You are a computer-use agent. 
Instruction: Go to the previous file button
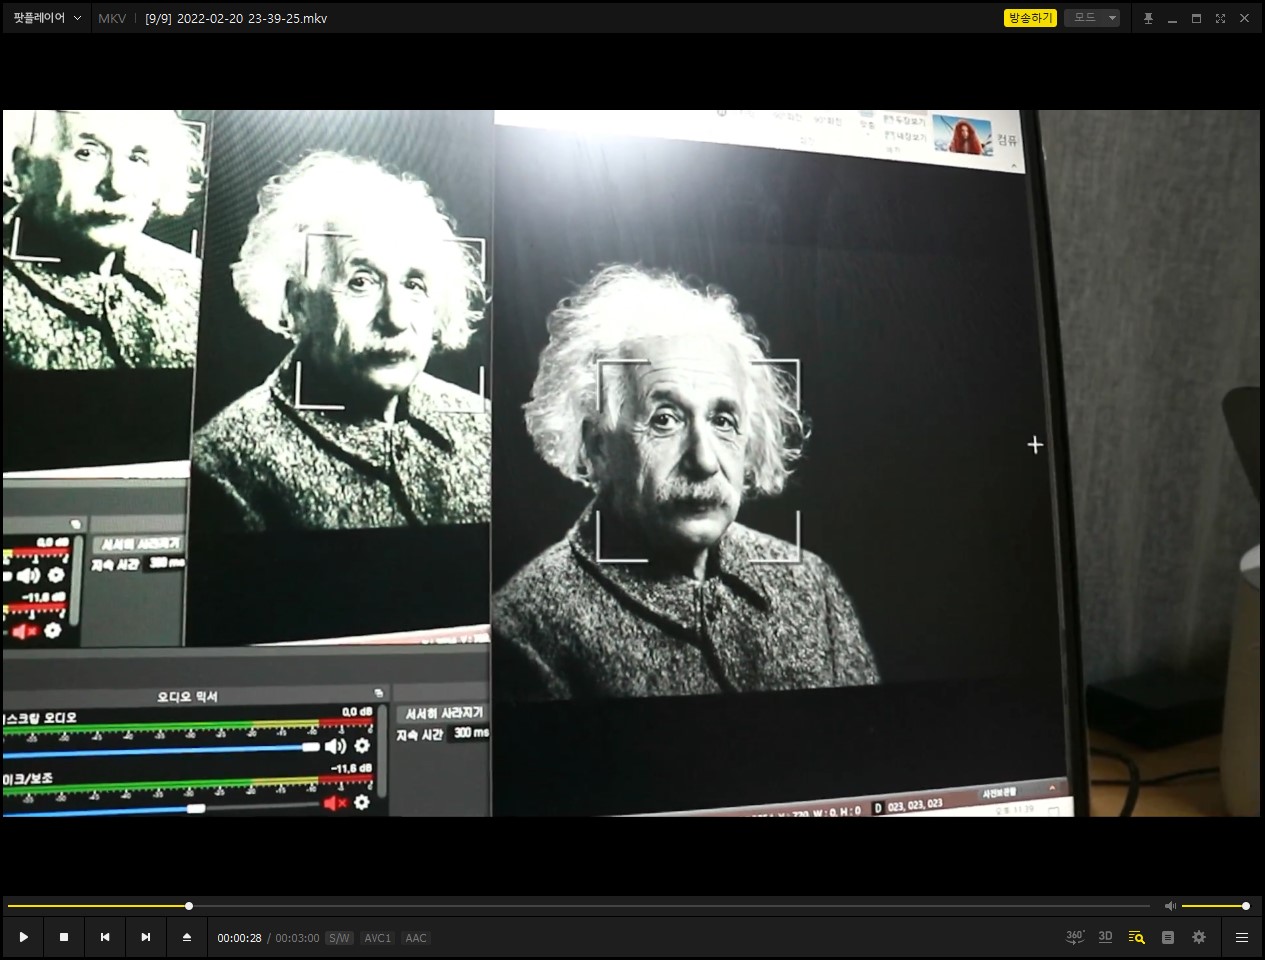pyautogui.click(x=105, y=937)
